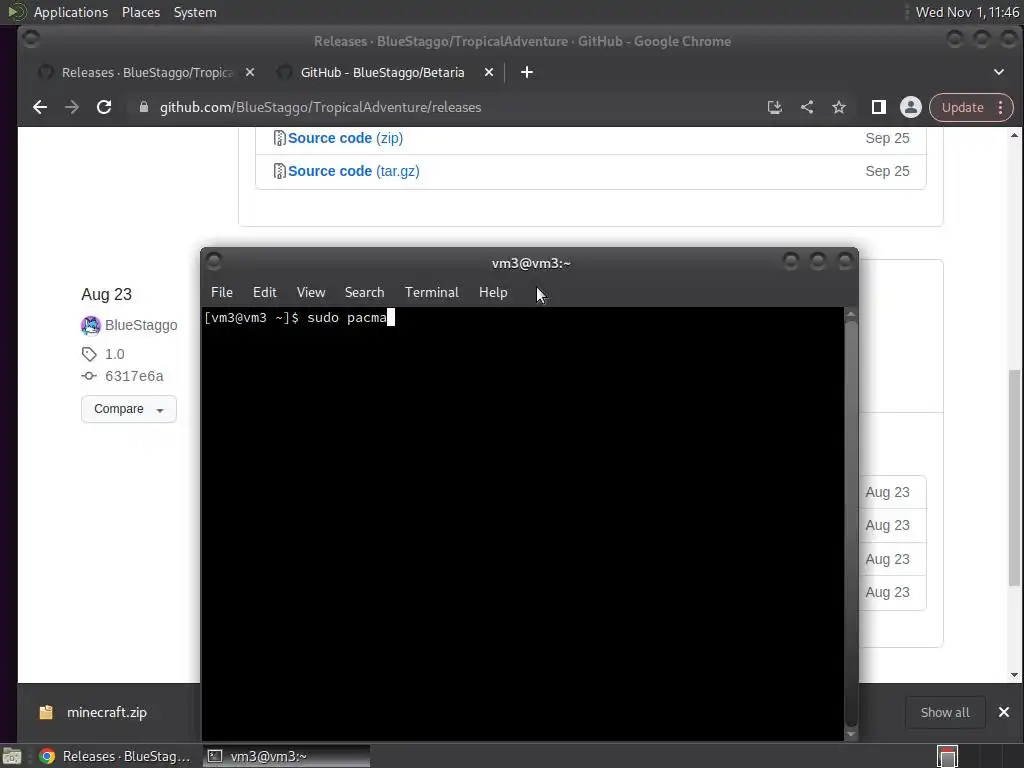Click the Chrome forward arrow
This screenshot has height=768, width=1024.
click(72, 107)
